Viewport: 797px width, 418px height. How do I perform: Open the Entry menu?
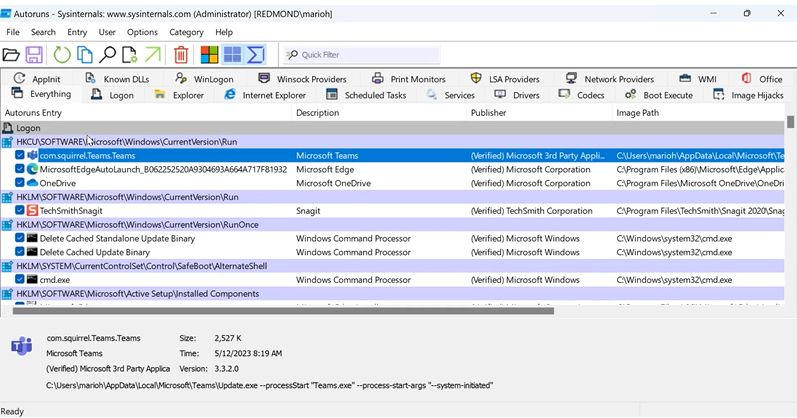77,32
